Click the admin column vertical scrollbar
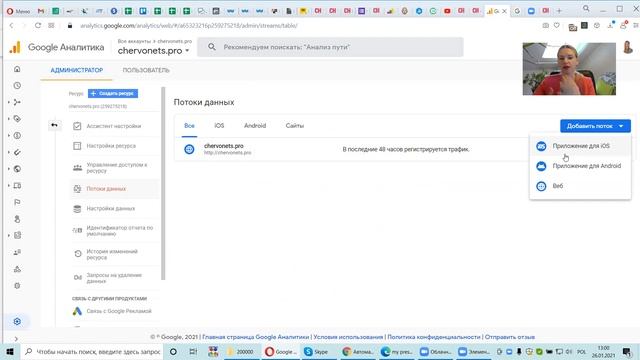640x360 pixels. (x=163, y=183)
